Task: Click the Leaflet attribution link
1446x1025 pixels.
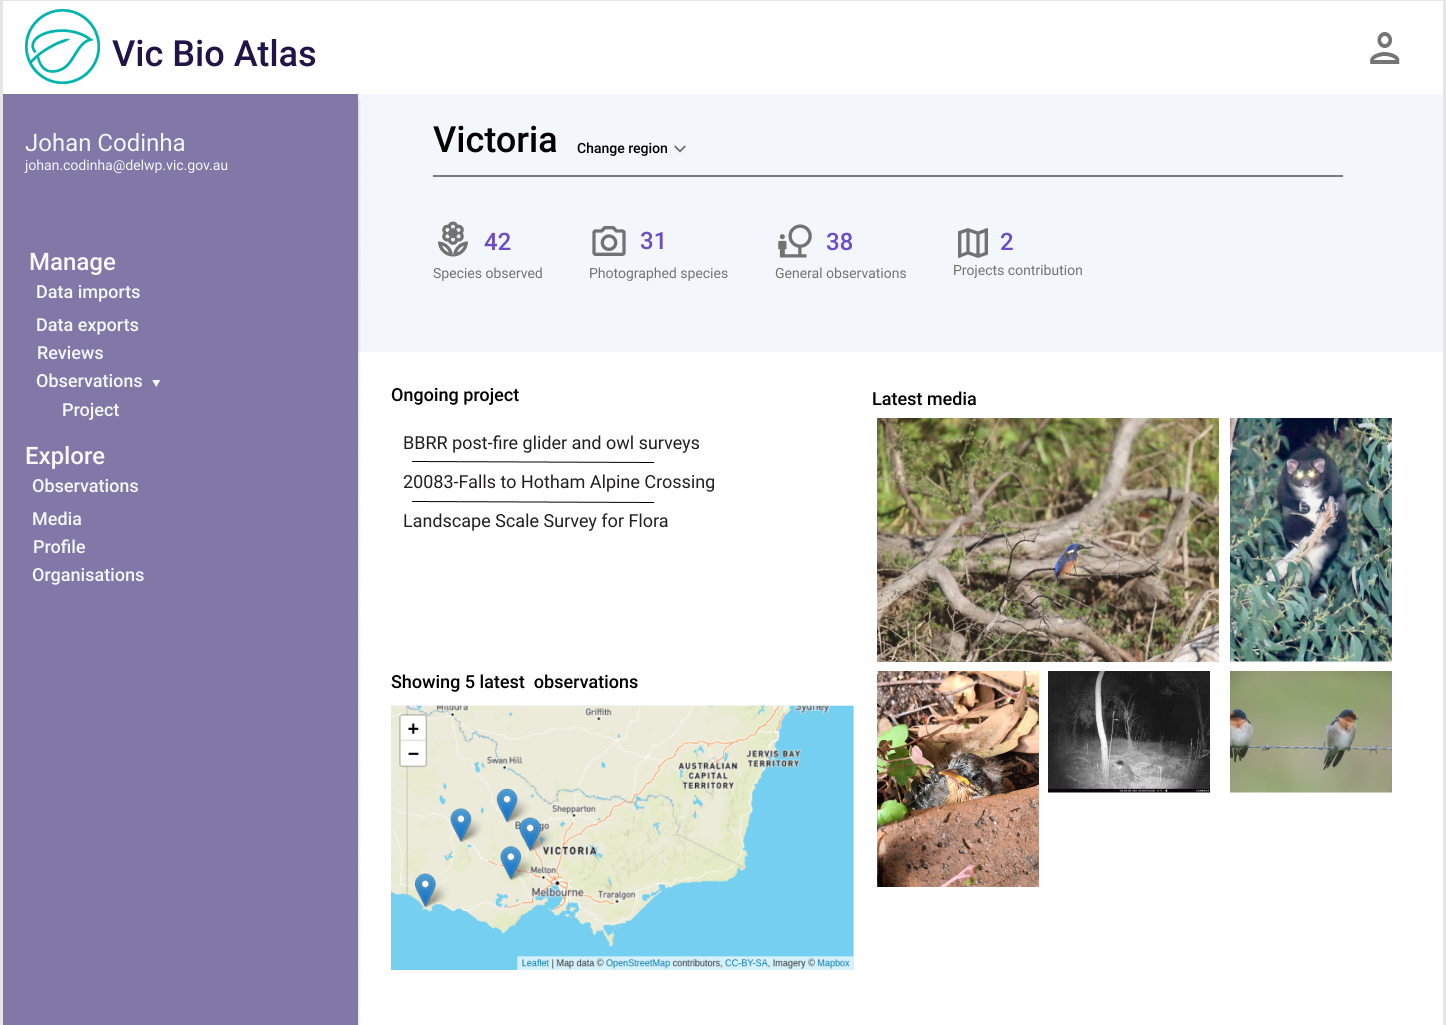Action: pyautogui.click(x=535, y=963)
